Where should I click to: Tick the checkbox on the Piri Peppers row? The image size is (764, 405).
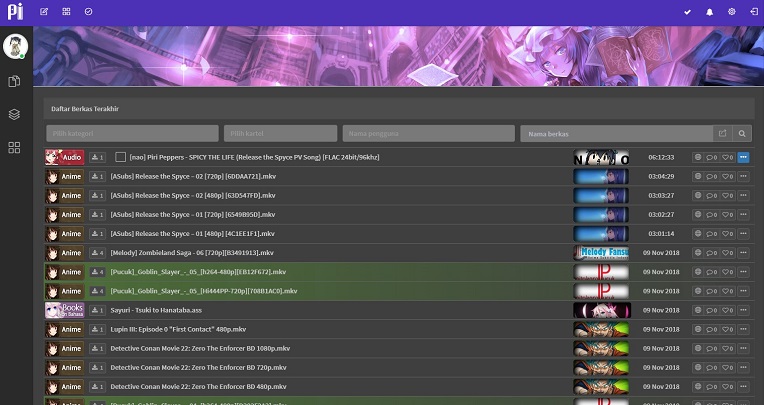pyautogui.click(x=120, y=157)
